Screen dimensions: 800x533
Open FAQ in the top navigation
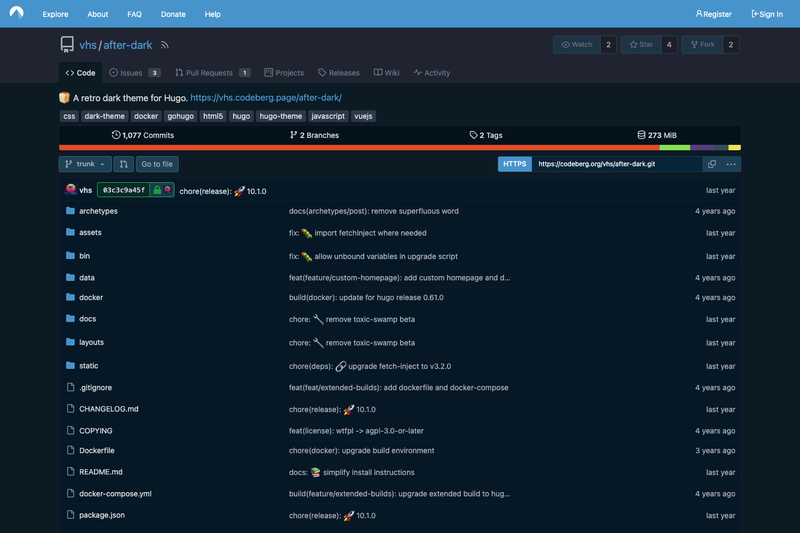[134, 14]
